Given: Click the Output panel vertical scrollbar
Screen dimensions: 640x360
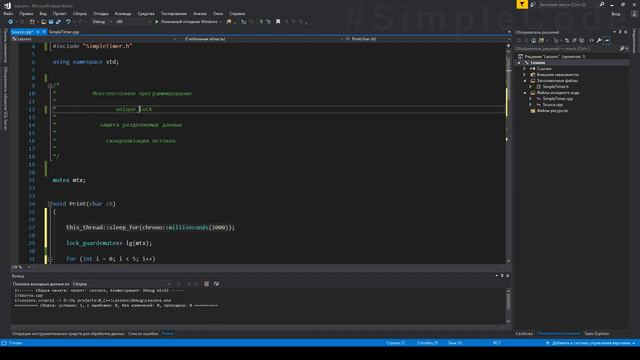Looking at the screenshot, I should point(508,305).
